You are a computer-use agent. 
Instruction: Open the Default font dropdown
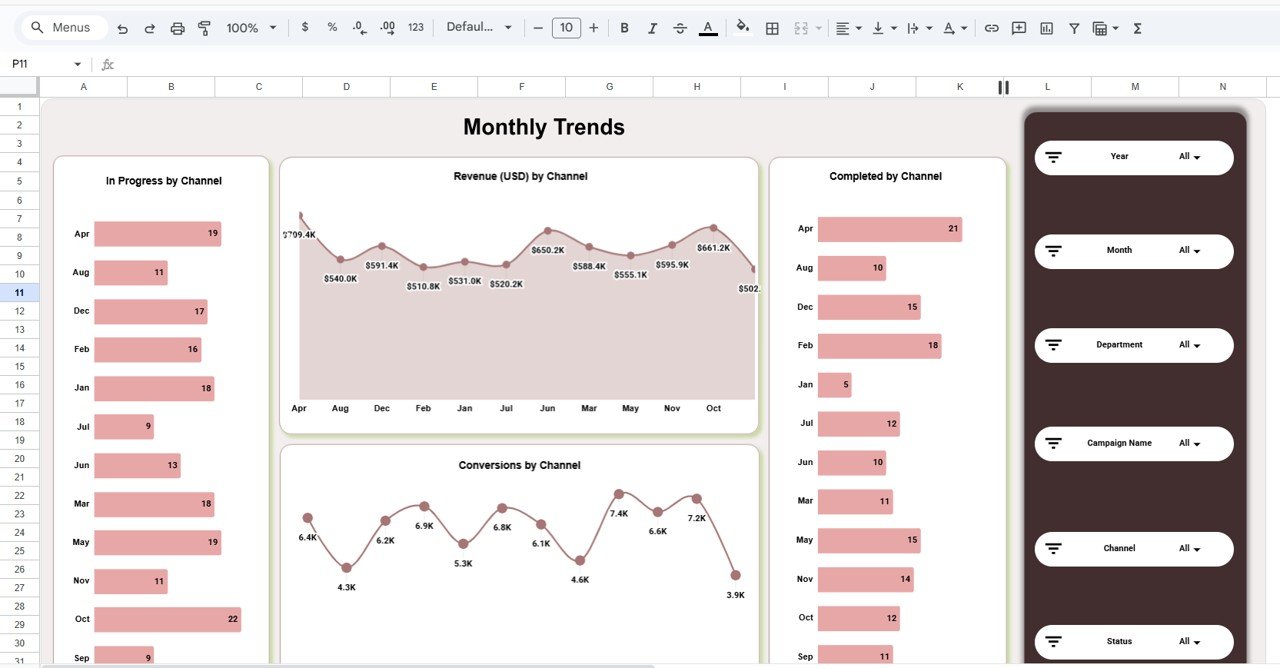pyautogui.click(x=479, y=28)
